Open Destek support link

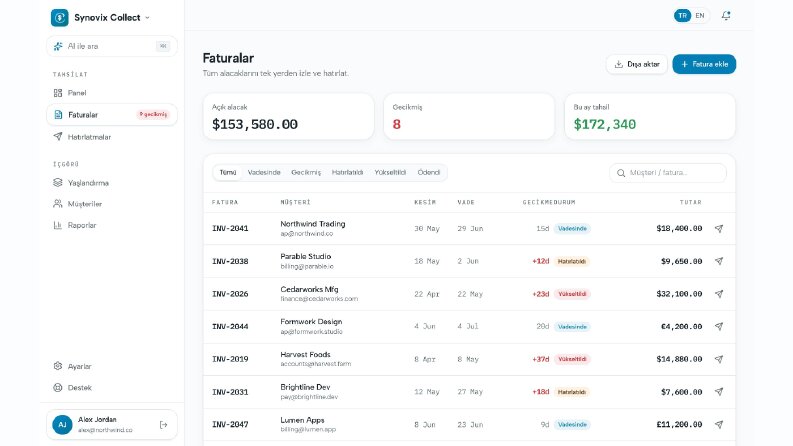point(112,387)
